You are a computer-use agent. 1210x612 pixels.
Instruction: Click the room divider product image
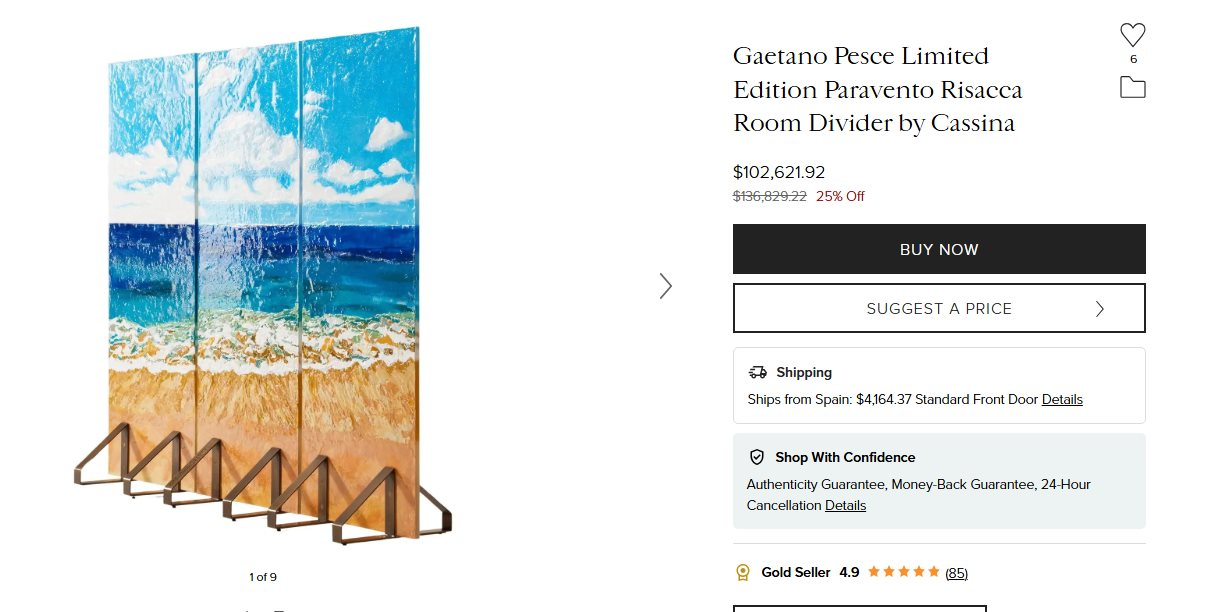265,285
